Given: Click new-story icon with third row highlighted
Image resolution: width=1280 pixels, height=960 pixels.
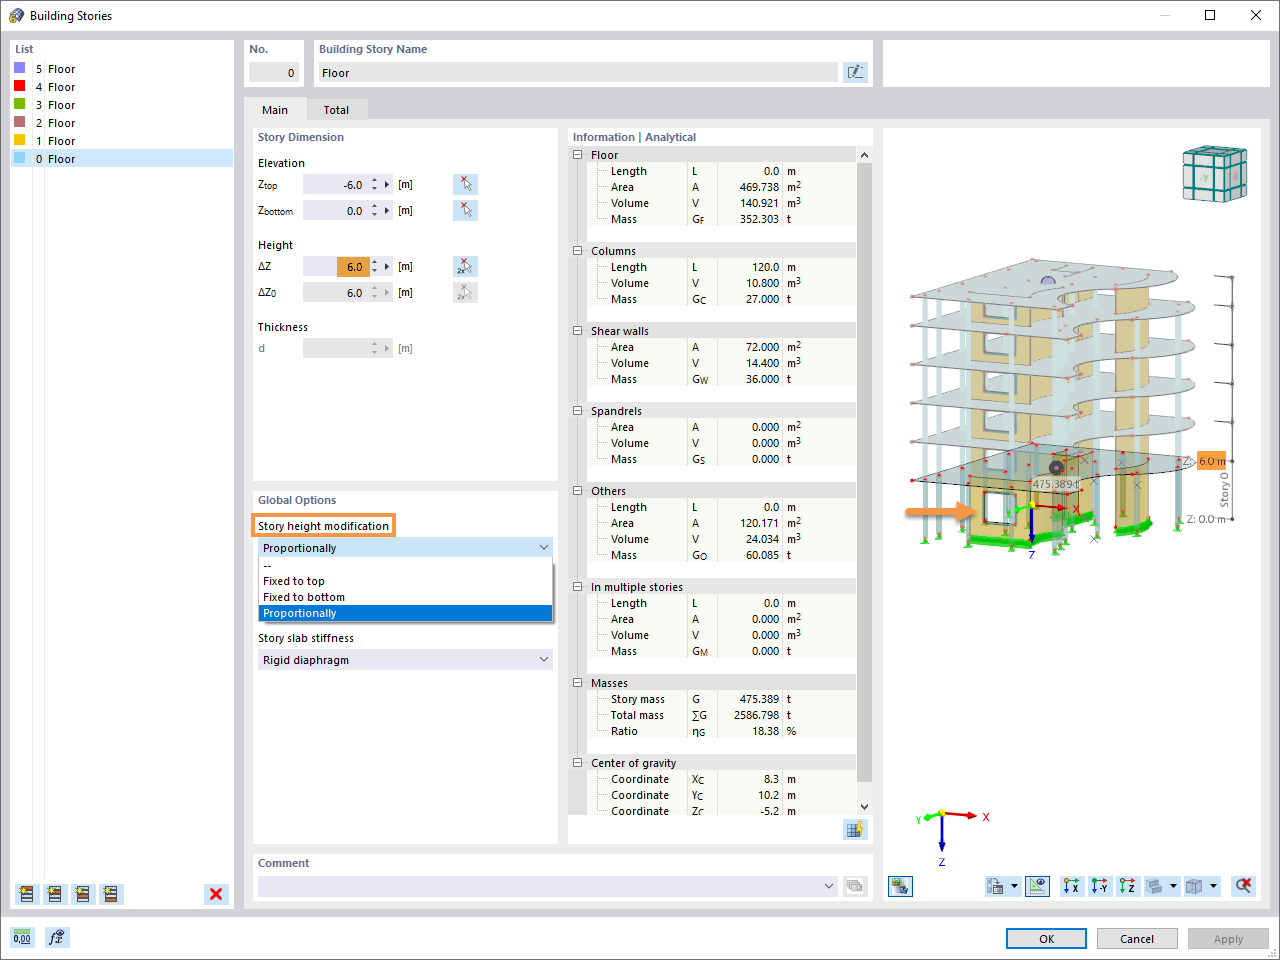Looking at the screenshot, I should pos(83,894).
